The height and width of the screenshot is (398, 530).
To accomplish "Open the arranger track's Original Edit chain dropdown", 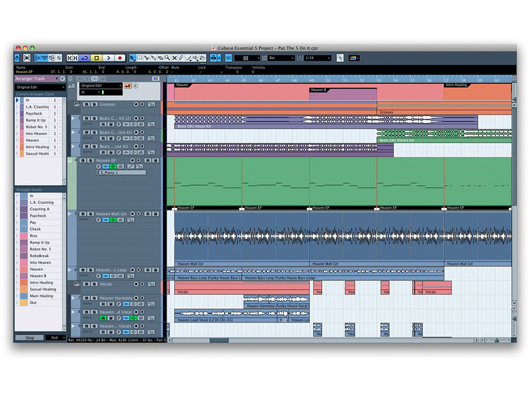I will [101, 86].
